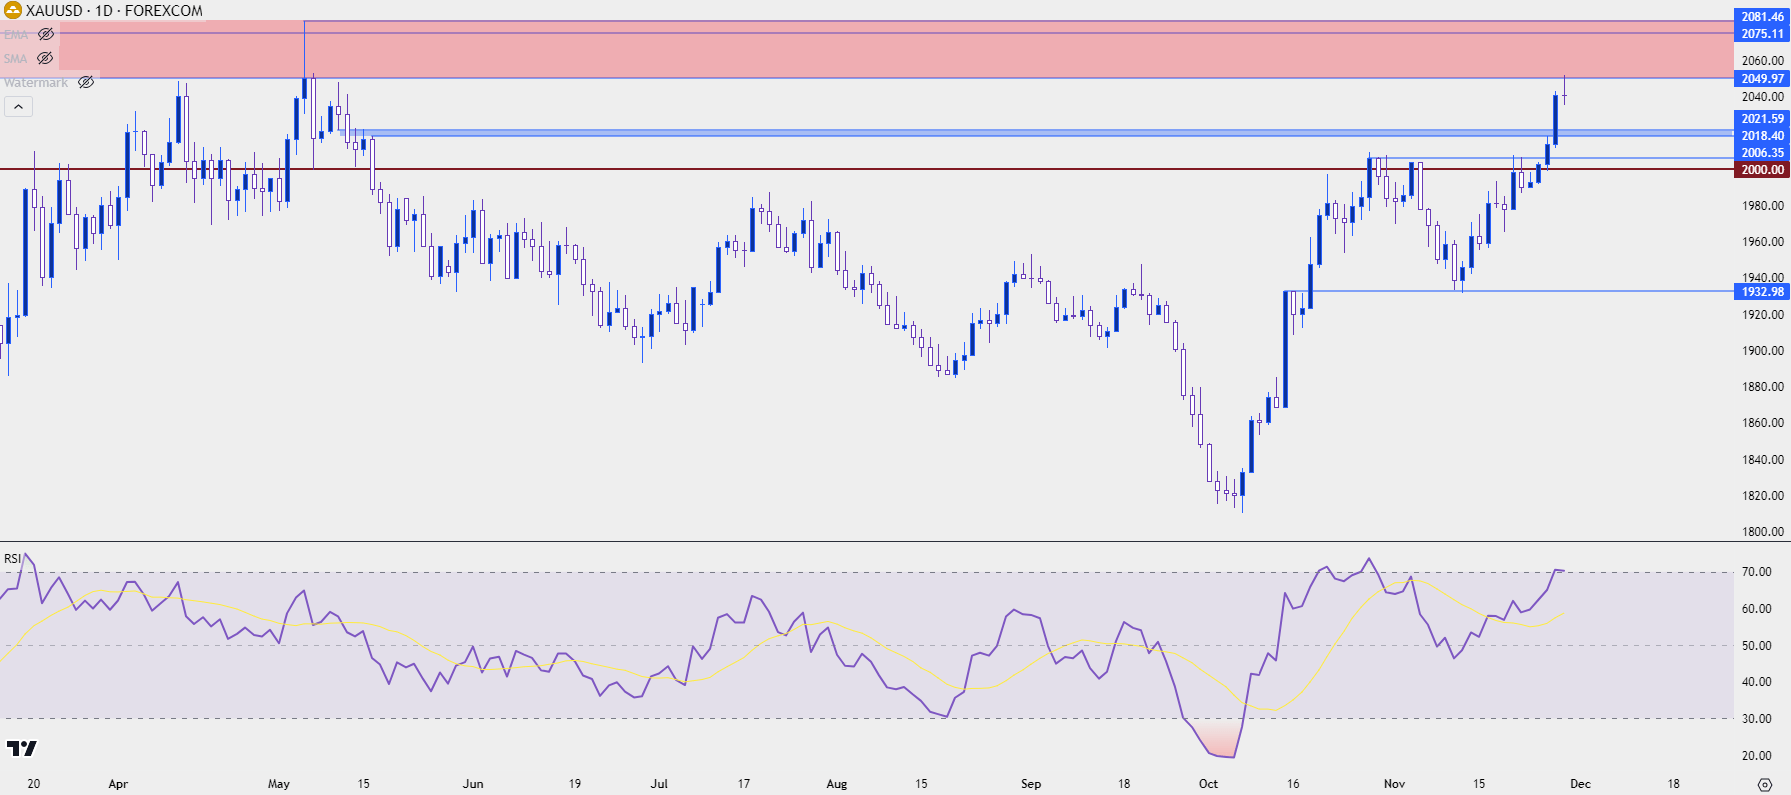The image size is (1791, 795).
Task: Toggle EMA indicator visibility eye
Action: pos(46,34)
